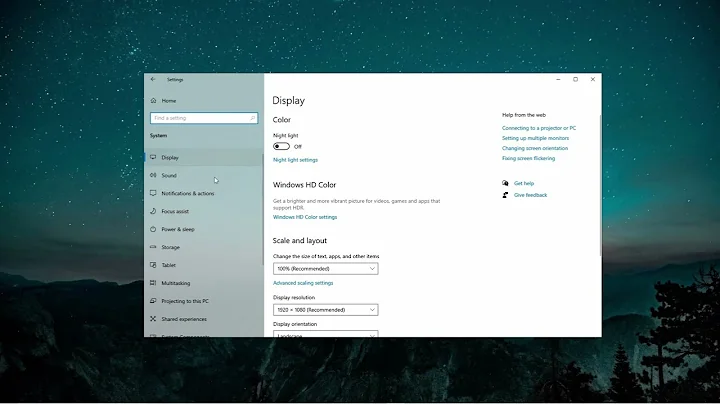Open Windows HD Color settings link

click(305, 217)
